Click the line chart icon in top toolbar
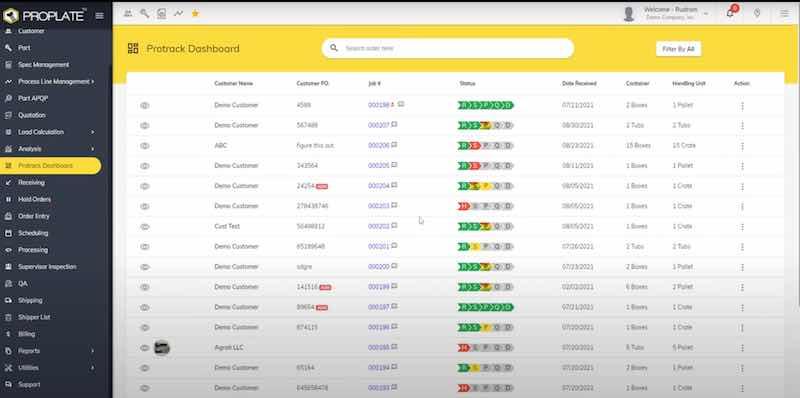800x398 pixels. click(x=178, y=14)
